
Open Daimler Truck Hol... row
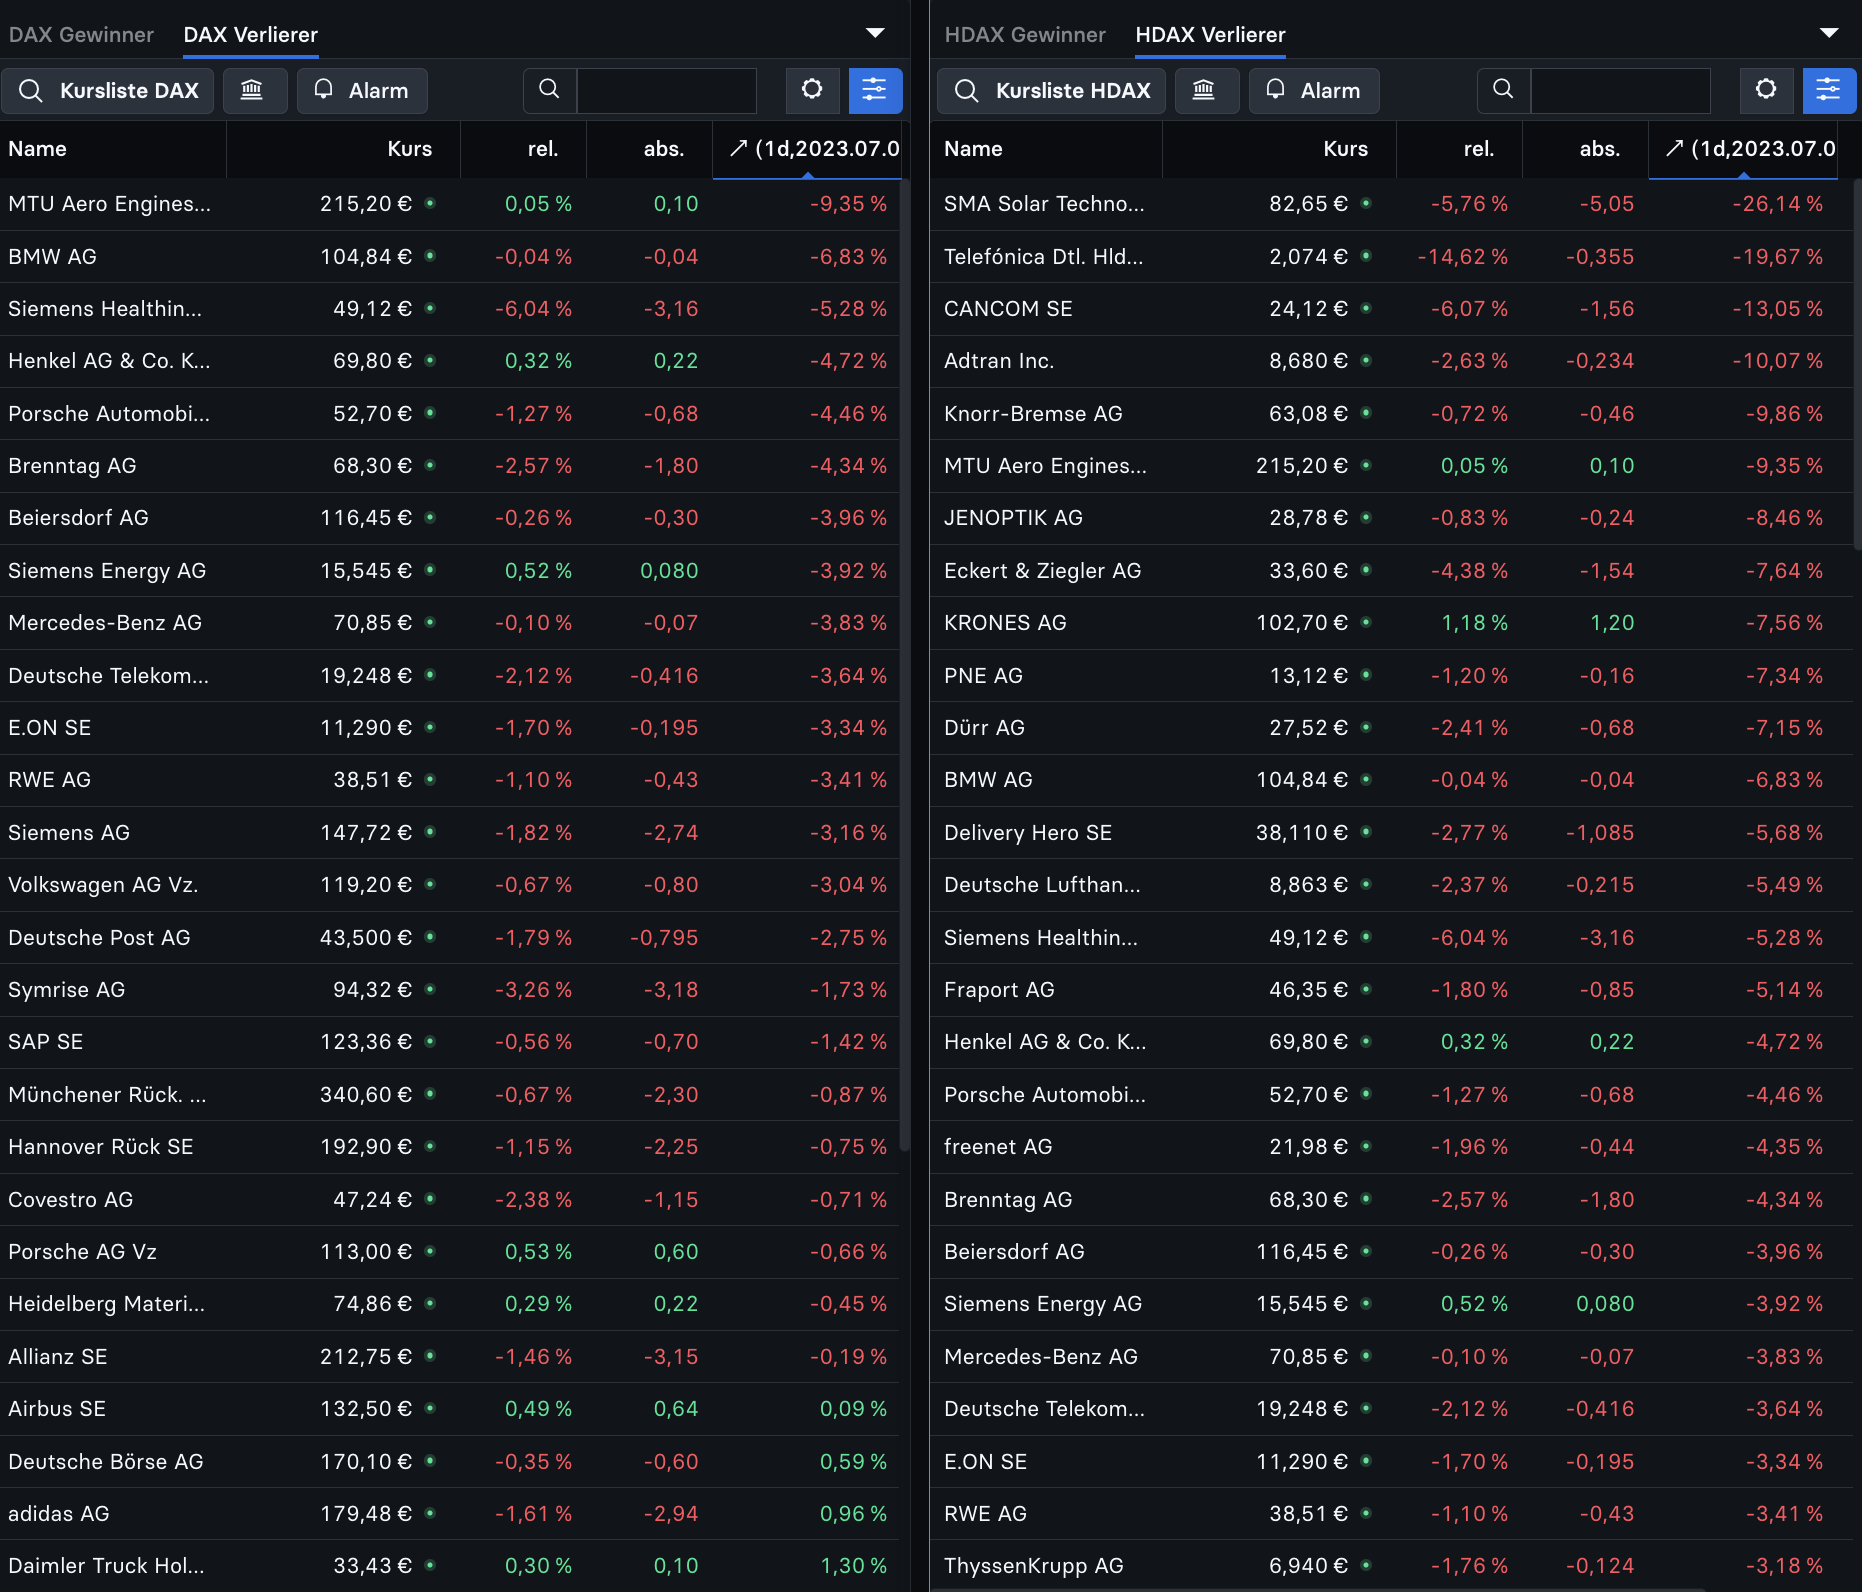449,1566
